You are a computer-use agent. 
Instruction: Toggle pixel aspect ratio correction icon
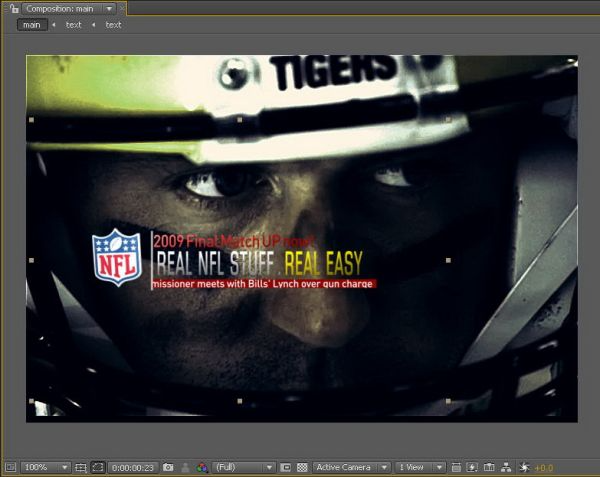(x=456, y=467)
